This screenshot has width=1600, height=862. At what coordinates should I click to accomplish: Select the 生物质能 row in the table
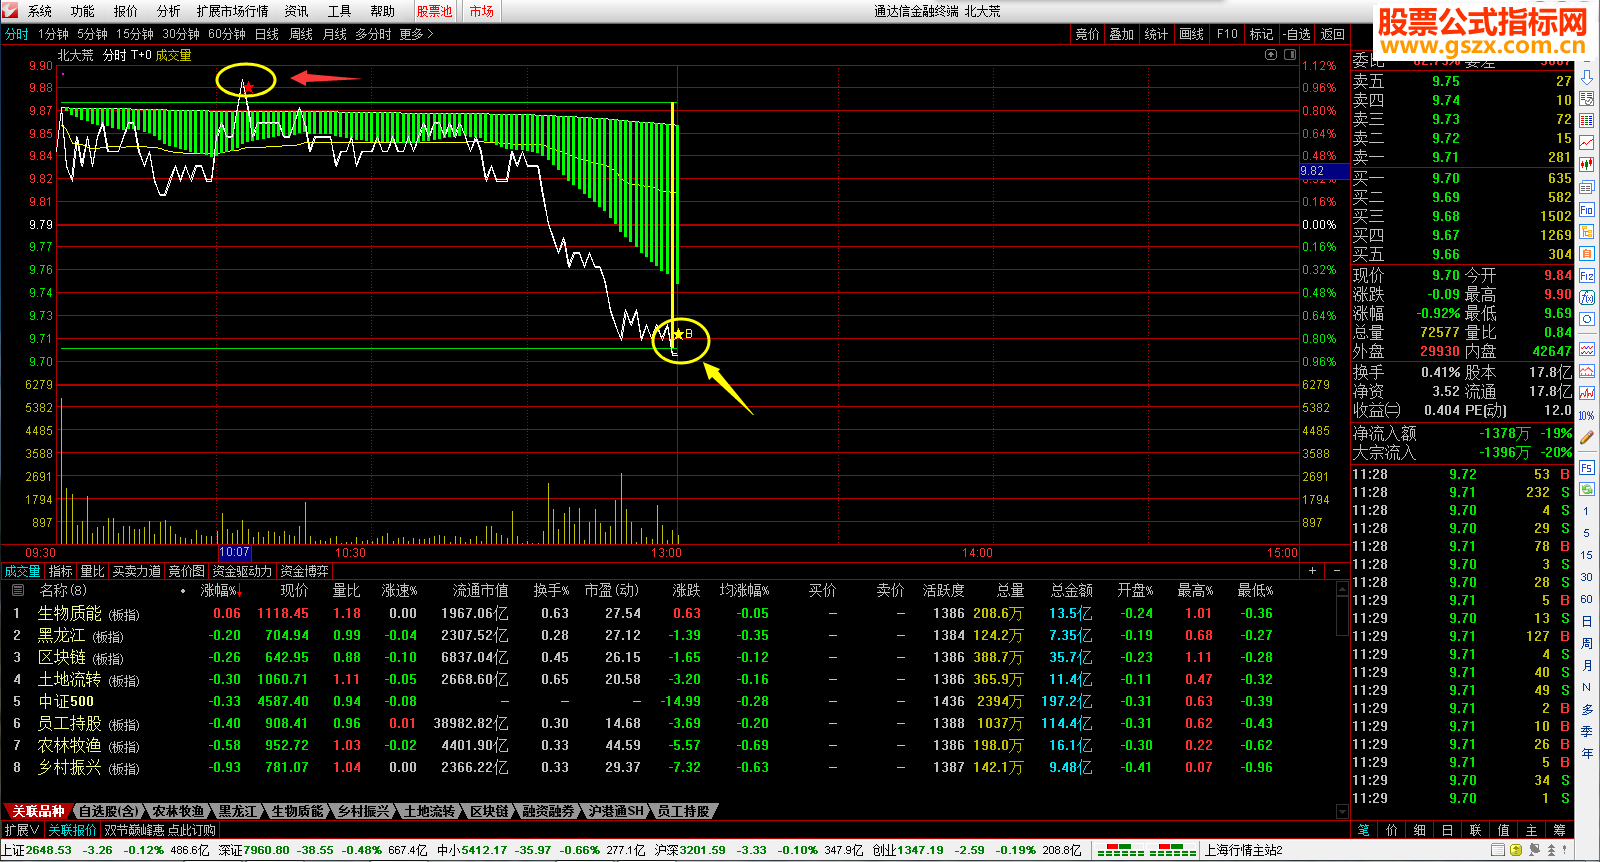[x=670, y=613]
